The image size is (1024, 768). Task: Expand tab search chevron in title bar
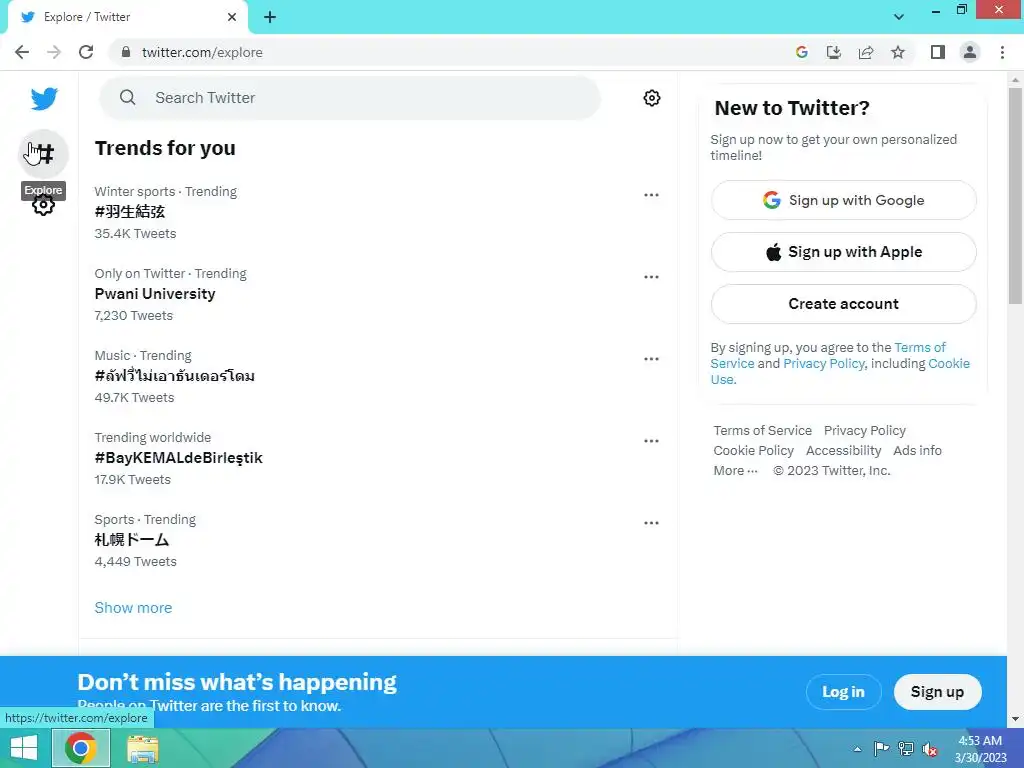pos(899,17)
